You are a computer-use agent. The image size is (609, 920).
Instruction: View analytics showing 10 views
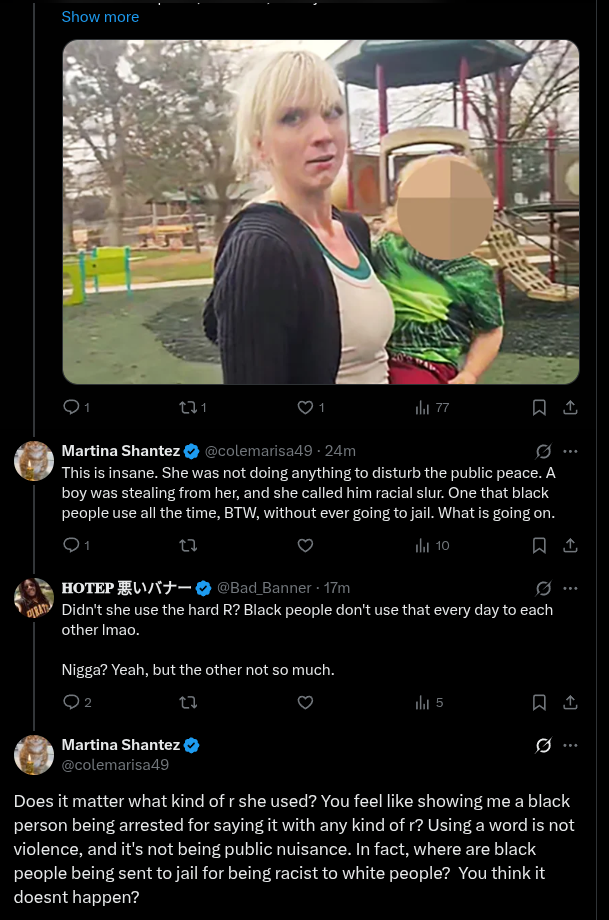[x=432, y=545]
